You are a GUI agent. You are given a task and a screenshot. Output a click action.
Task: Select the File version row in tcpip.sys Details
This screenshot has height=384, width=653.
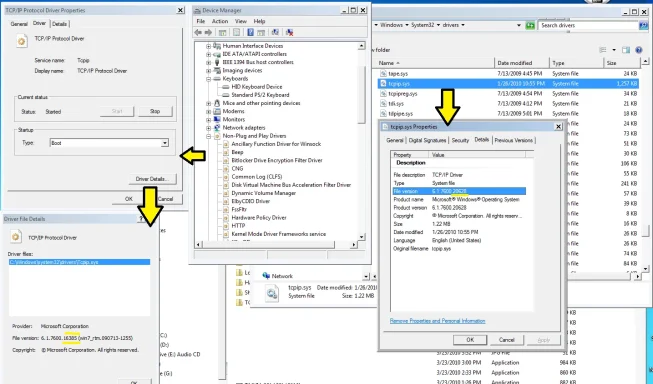[459, 192]
